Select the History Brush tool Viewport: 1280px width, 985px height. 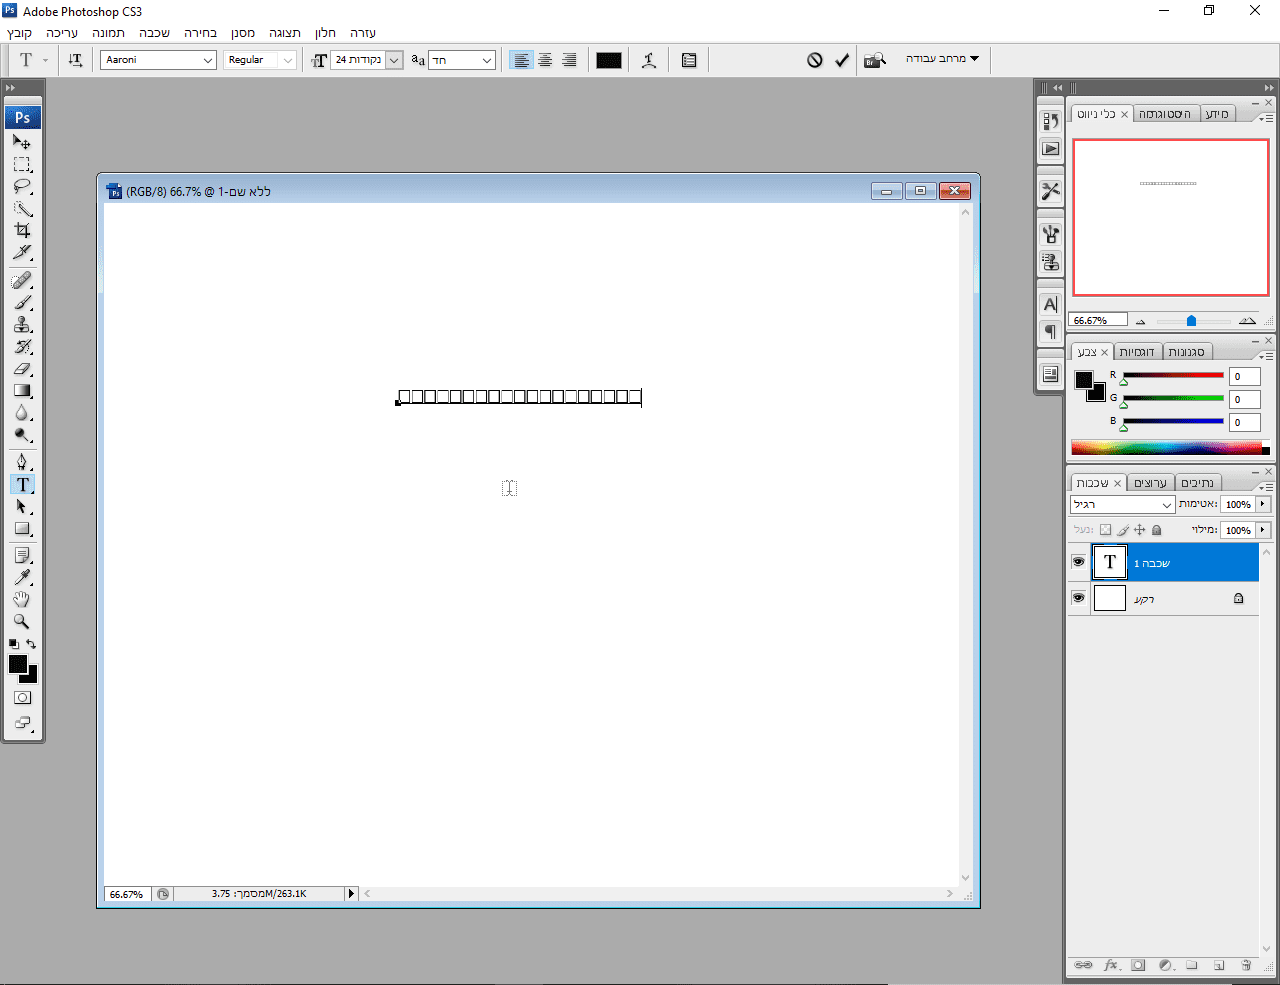(x=22, y=346)
